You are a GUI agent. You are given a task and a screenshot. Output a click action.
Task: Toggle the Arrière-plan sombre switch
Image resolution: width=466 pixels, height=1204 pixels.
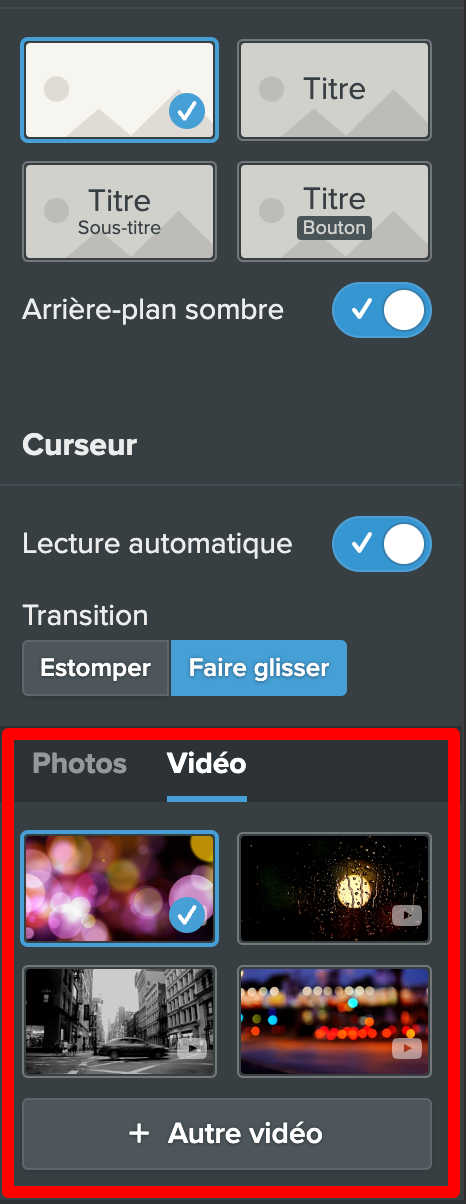click(382, 311)
